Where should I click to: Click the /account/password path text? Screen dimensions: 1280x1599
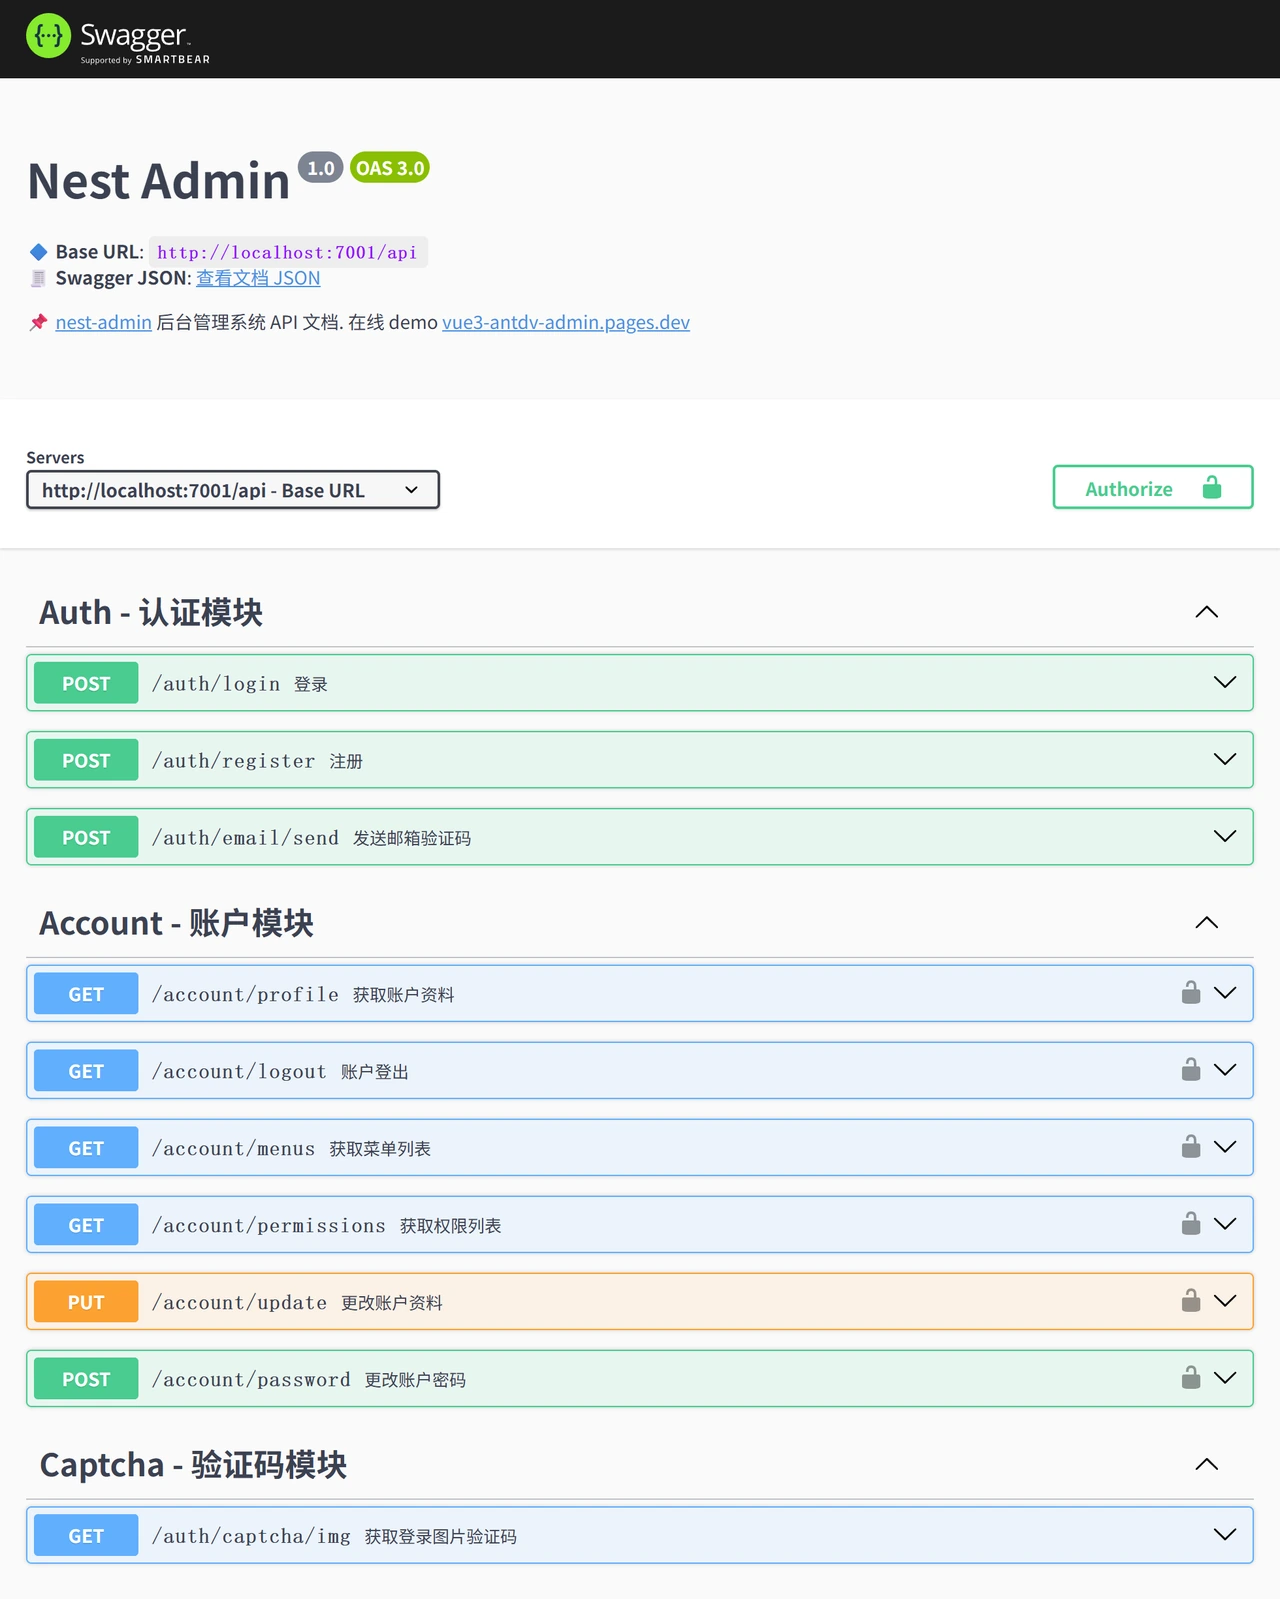(x=251, y=1379)
